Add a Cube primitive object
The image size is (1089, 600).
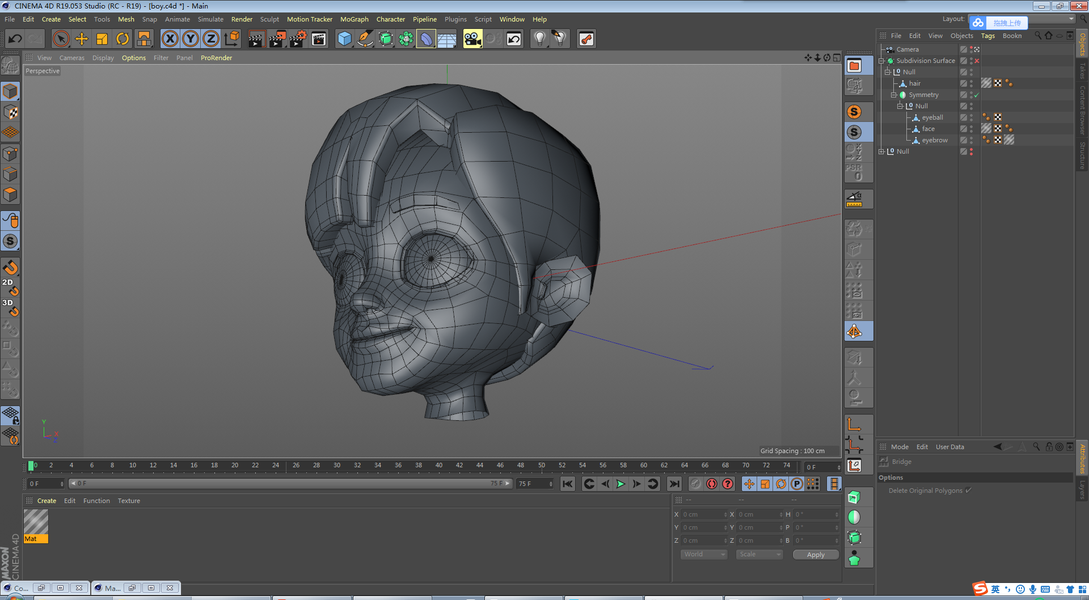[345, 39]
